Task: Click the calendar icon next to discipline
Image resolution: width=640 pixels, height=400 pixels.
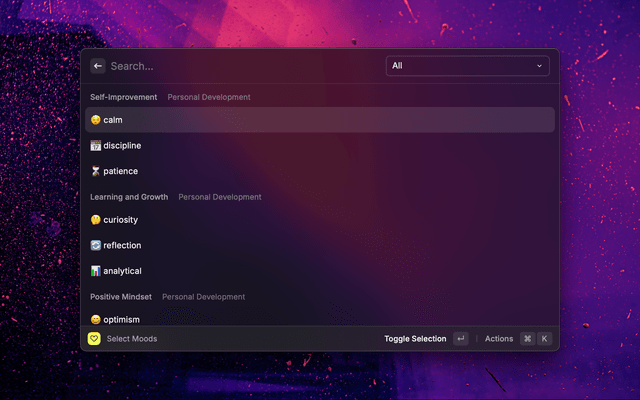Action: tap(96, 146)
